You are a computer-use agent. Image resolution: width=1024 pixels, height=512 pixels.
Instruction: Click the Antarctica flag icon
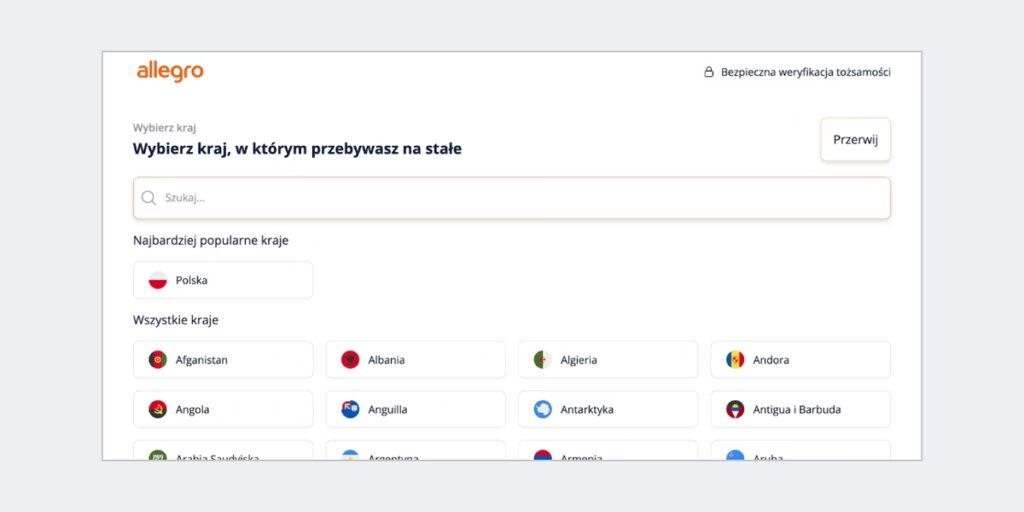pyautogui.click(x=542, y=410)
